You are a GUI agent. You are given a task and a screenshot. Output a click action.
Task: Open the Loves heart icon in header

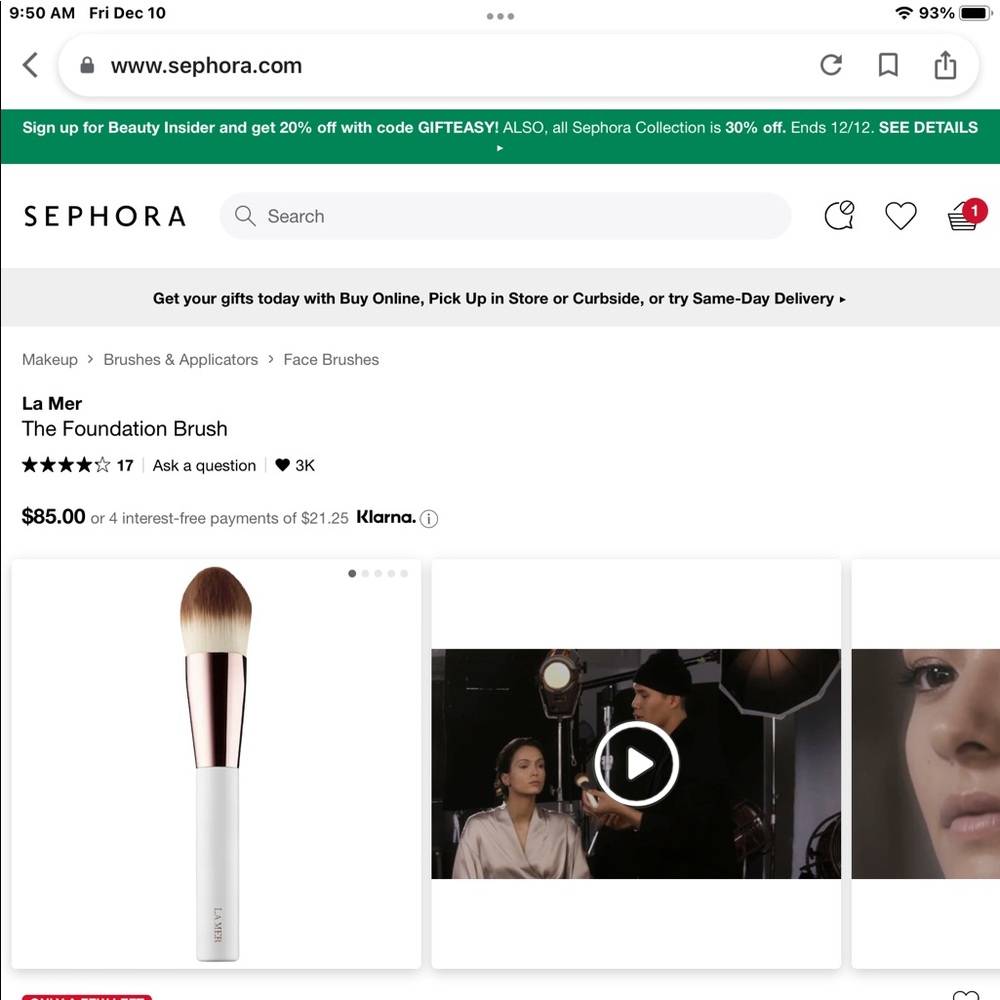(901, 216)
